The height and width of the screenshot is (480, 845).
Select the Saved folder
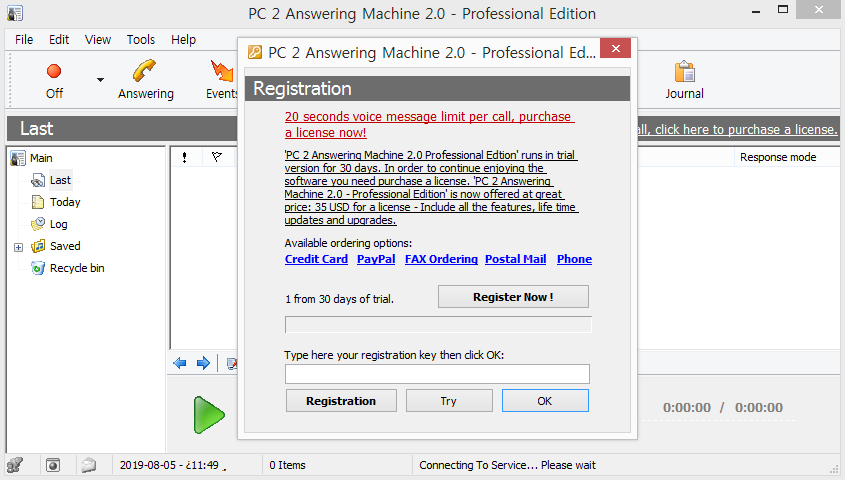(65, 246)
